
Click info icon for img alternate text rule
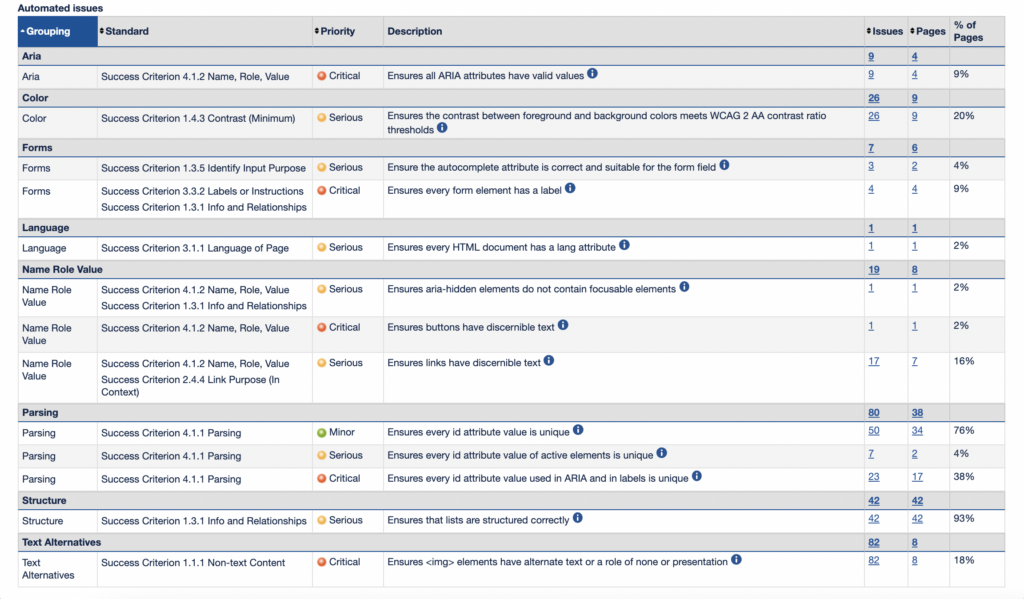coord(737,560)
